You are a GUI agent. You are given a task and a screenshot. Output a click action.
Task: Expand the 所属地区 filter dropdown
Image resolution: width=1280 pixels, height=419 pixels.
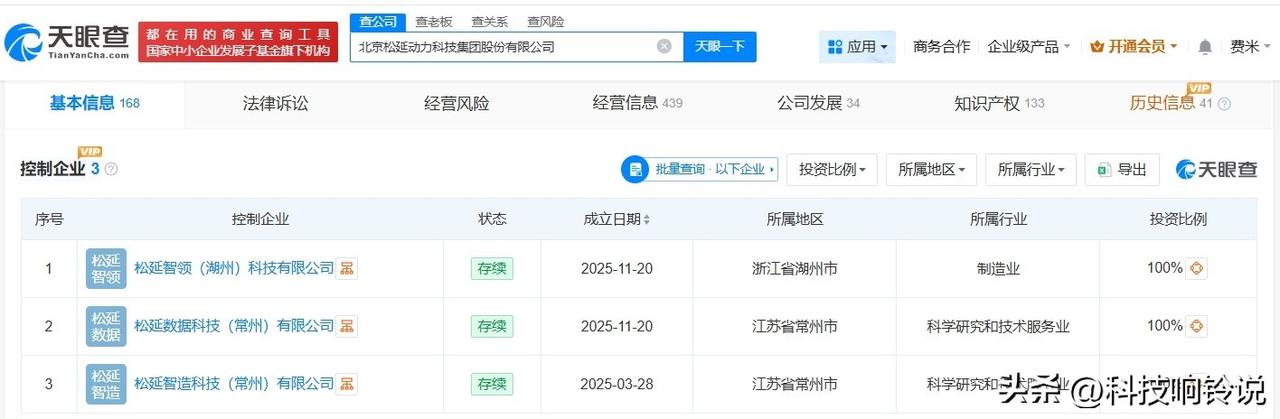(x=931, y=170)
